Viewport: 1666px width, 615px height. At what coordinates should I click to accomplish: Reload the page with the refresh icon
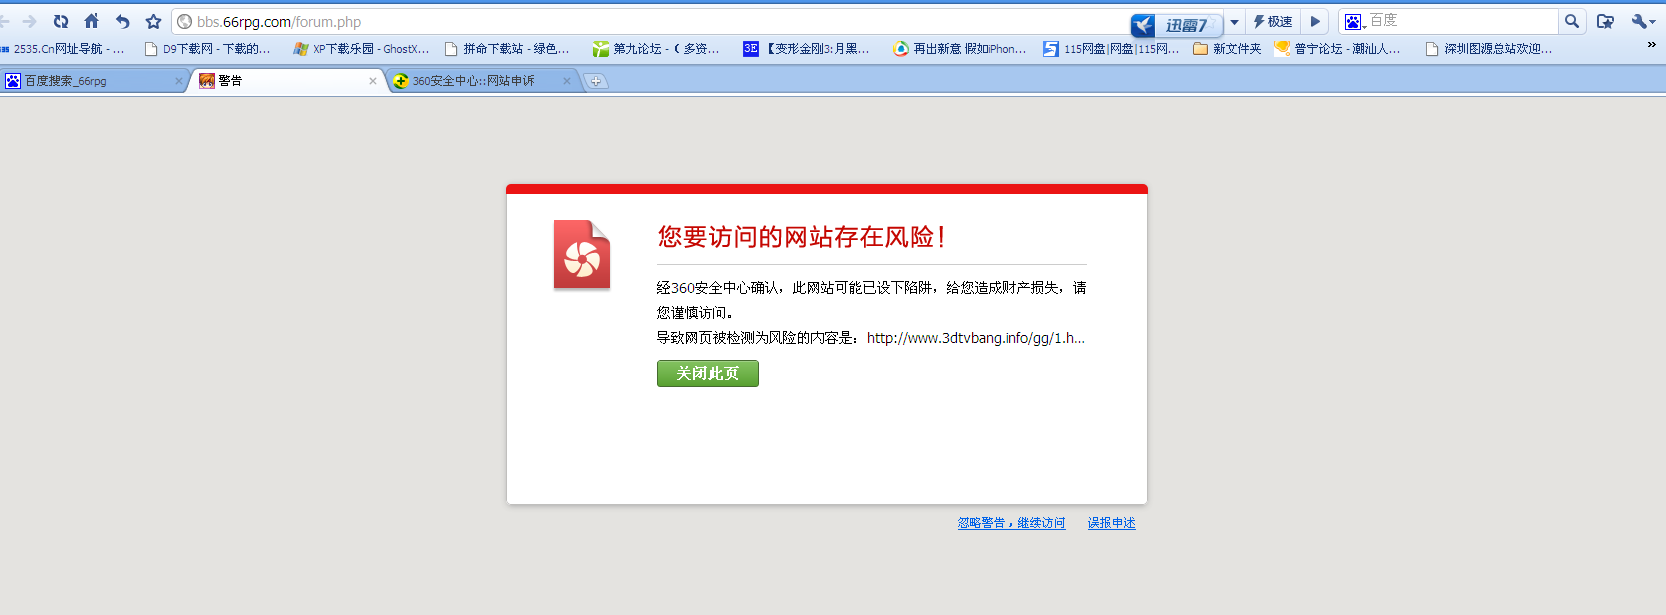pos(61,21)
